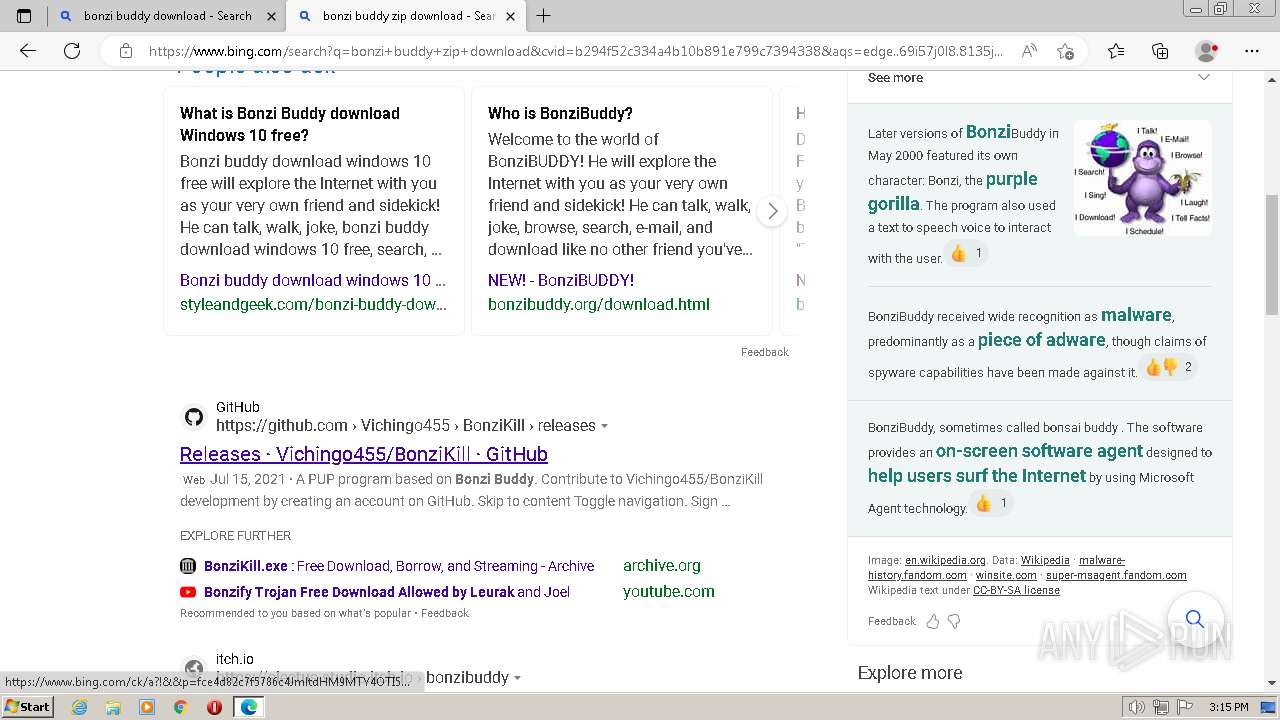Switch to the 'bonzi buddy download' tab
Screen dimensions: 1280x720
tap(166, 16)
